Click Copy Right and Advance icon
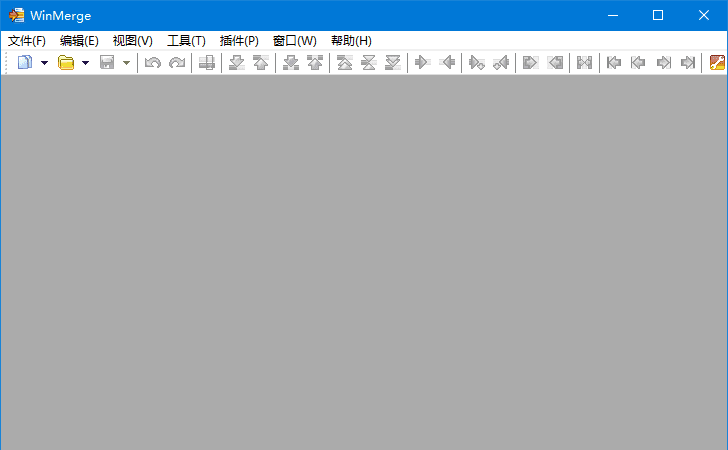This screenshot has width=728, height=450. [477, 62]
